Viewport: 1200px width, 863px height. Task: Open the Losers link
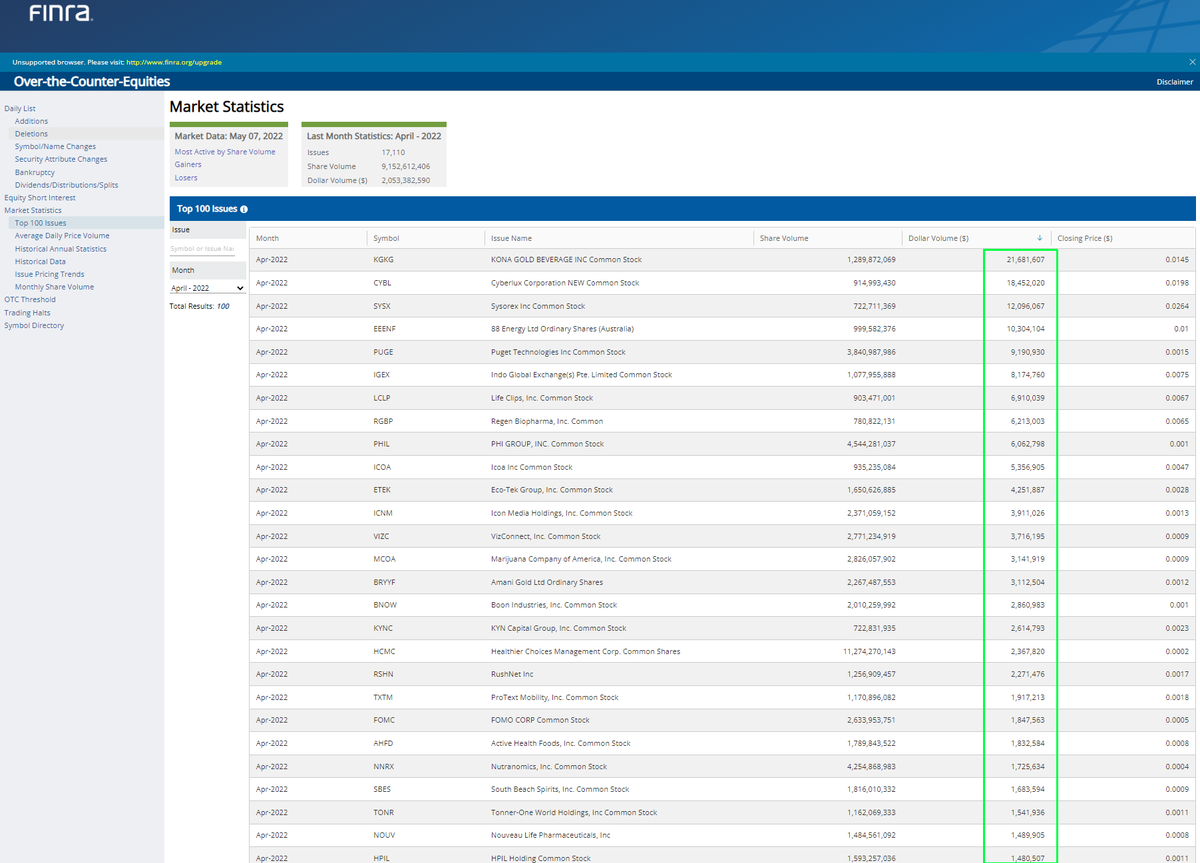tap(186, 178)
